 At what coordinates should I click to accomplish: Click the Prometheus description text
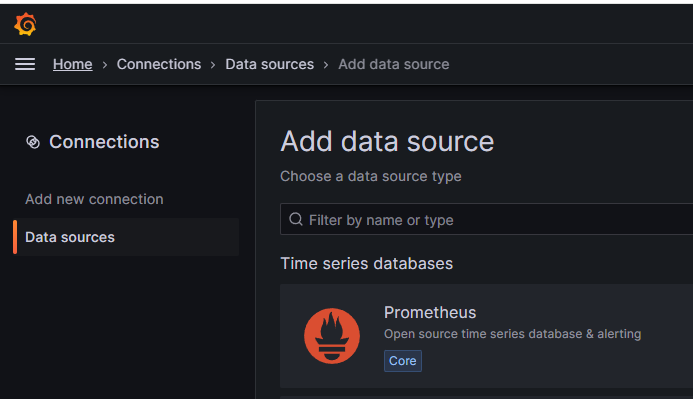(x=512, y=334)
